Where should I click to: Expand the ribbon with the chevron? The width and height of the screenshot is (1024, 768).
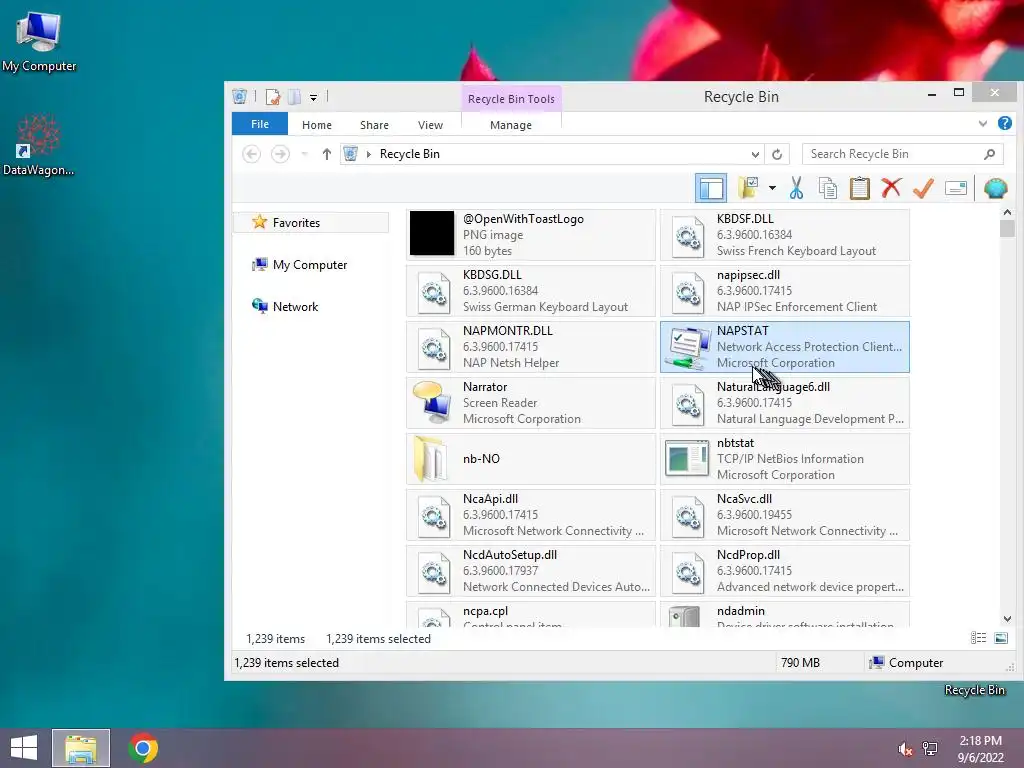(x=983, y=123)
